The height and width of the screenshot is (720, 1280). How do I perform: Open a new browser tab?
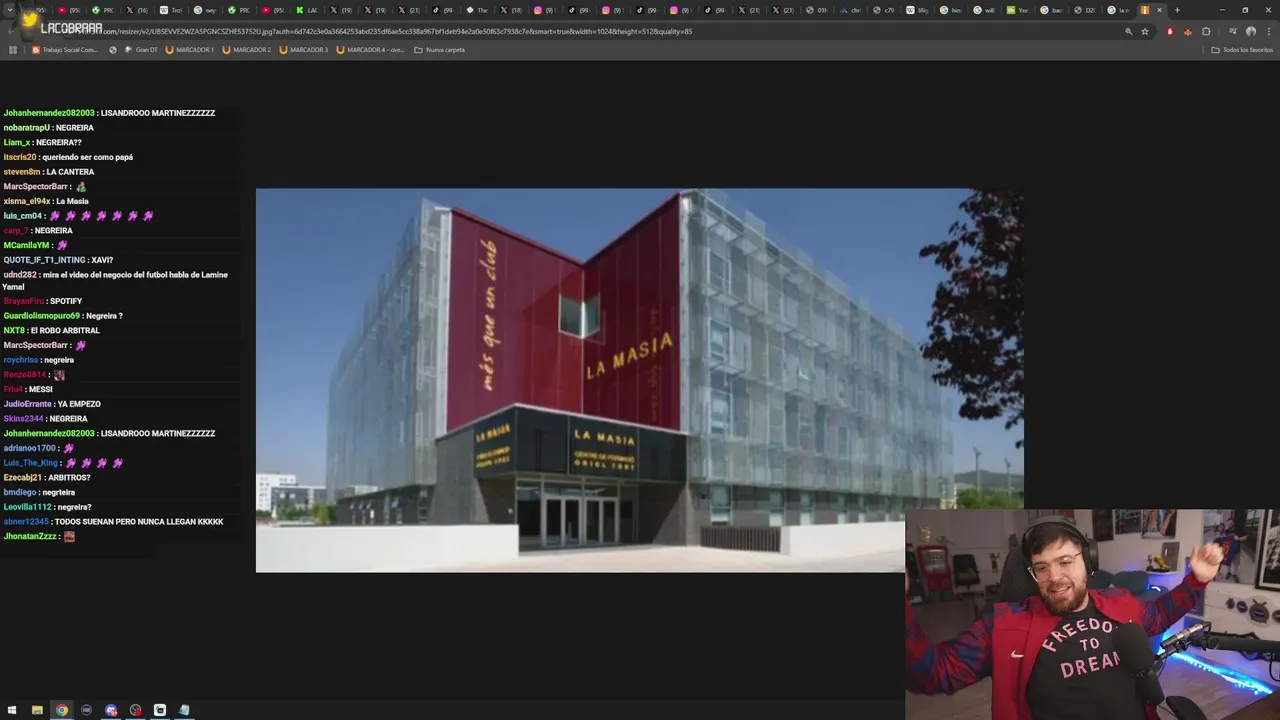click(x=1177, y=10)
